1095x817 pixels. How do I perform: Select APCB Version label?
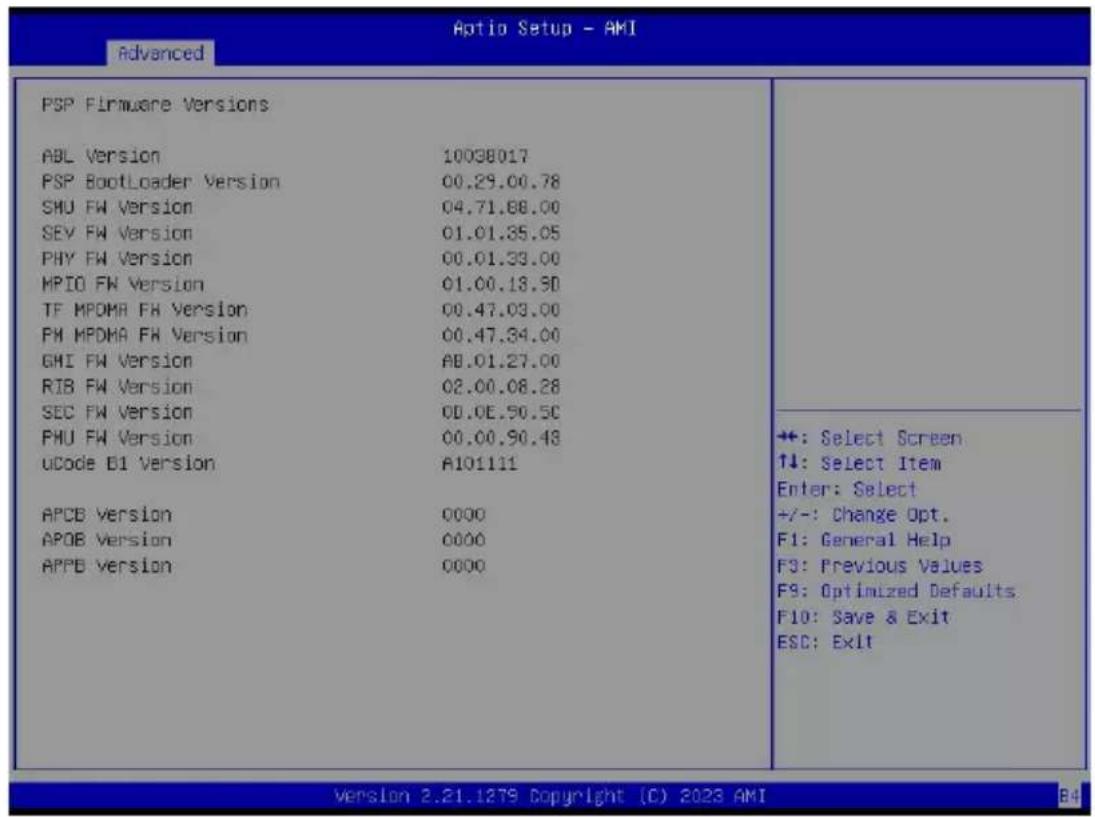pyautogui.click(x=106, y=515)
